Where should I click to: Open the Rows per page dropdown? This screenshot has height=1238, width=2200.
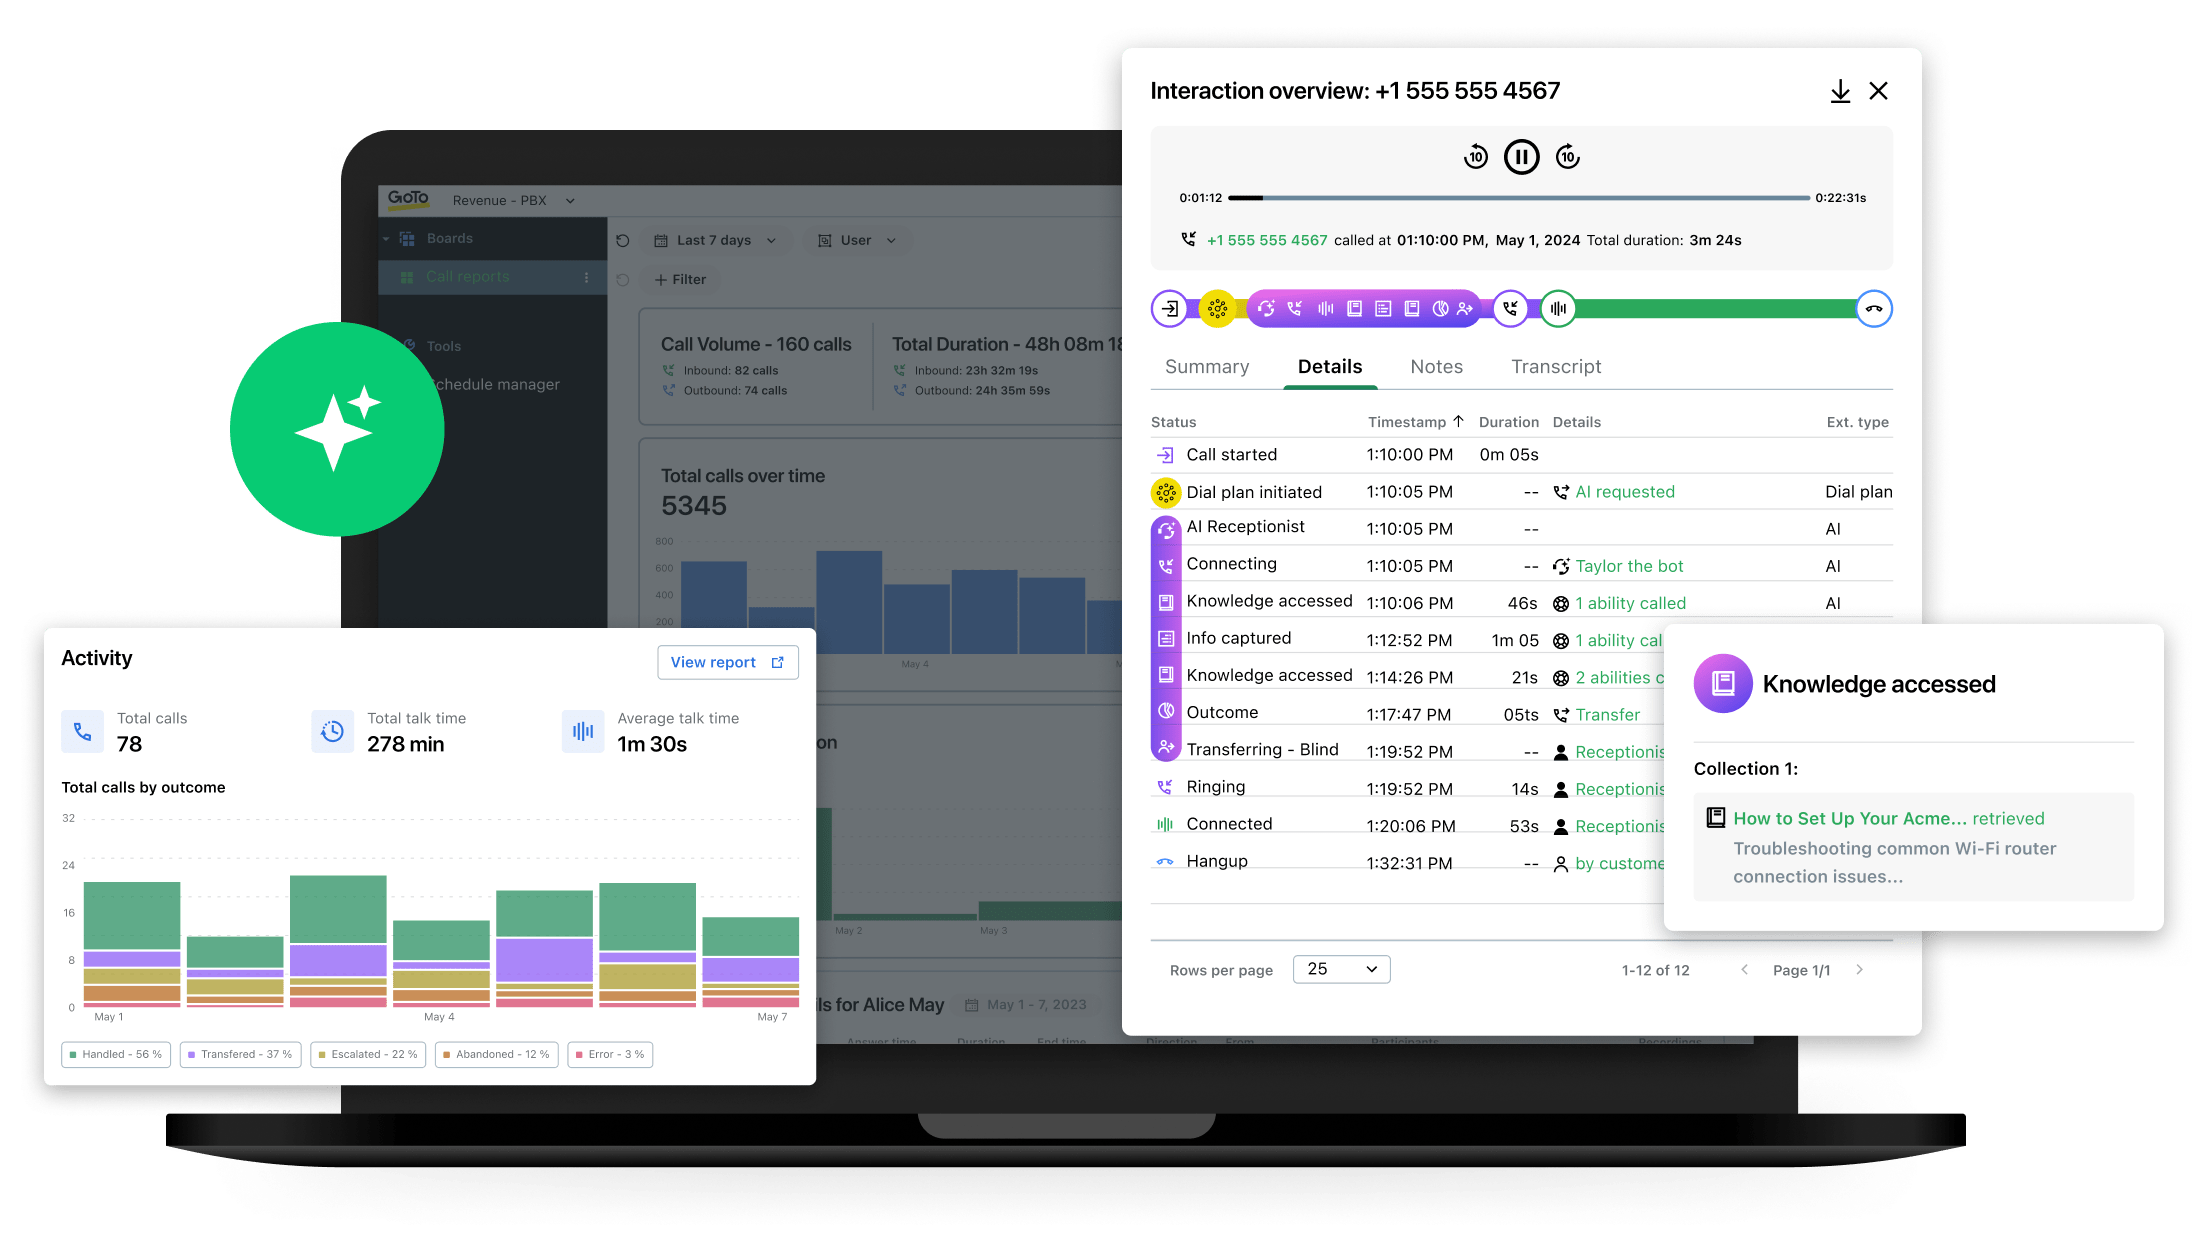(x=1341, y=968)
